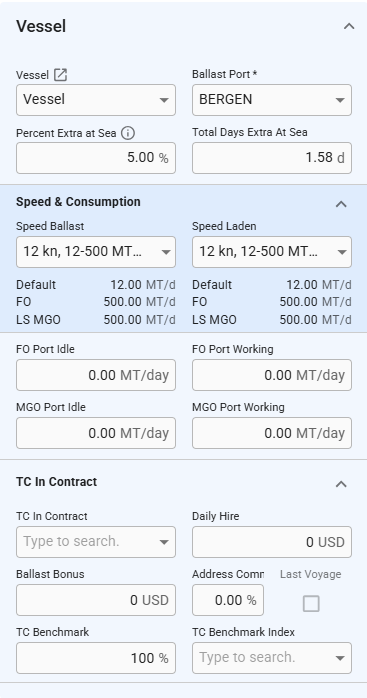Open vessel details via external link icon

pos(60,75)
